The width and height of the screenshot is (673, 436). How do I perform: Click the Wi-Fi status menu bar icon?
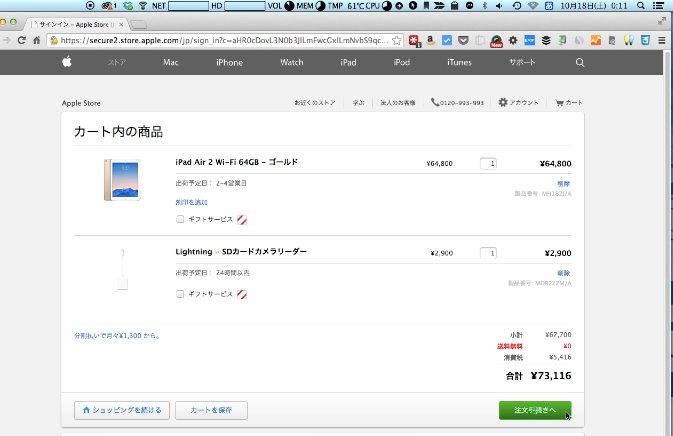[x=533, y=6]
